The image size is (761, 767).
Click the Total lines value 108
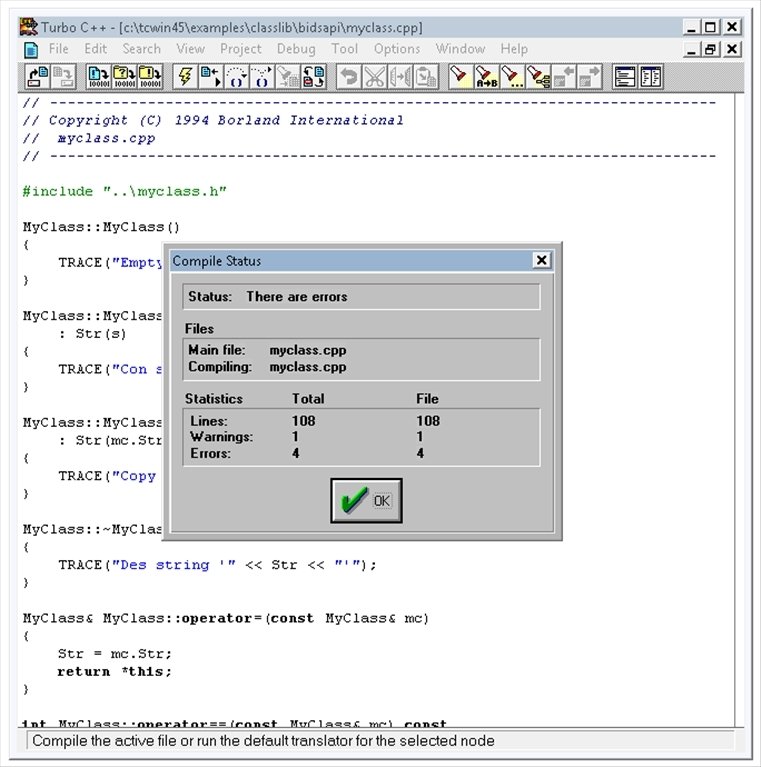303,421
